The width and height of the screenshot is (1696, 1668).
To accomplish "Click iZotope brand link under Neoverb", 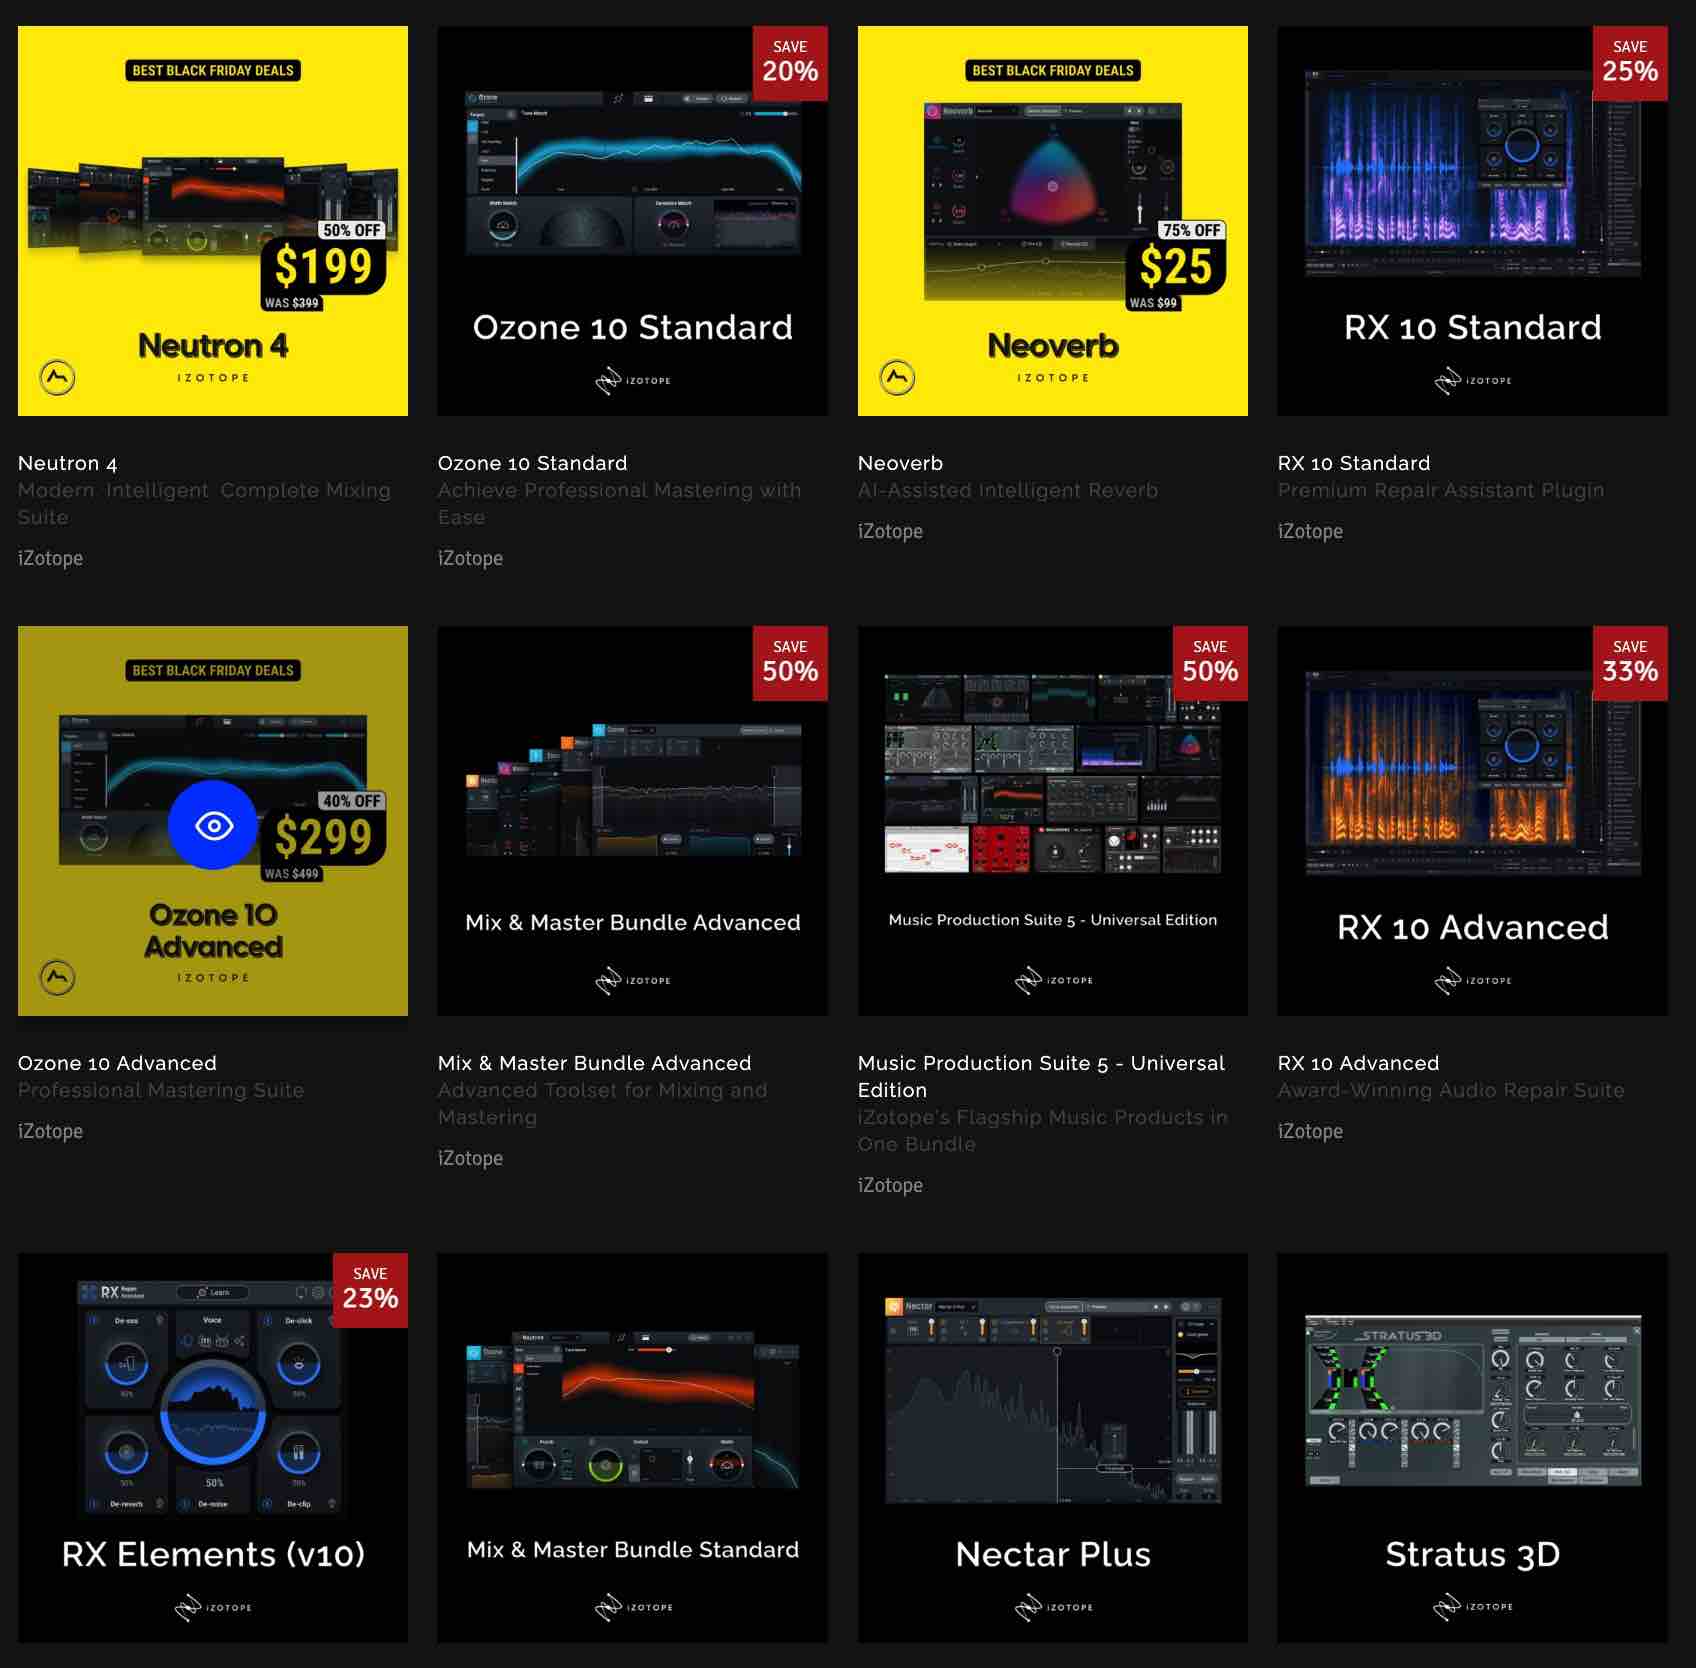I will (890, 531).
